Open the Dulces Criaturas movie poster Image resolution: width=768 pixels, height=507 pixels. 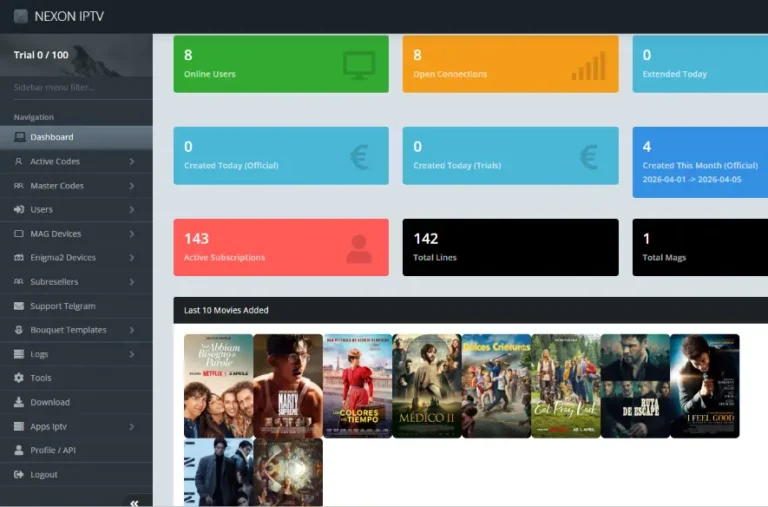coord(497,386)
